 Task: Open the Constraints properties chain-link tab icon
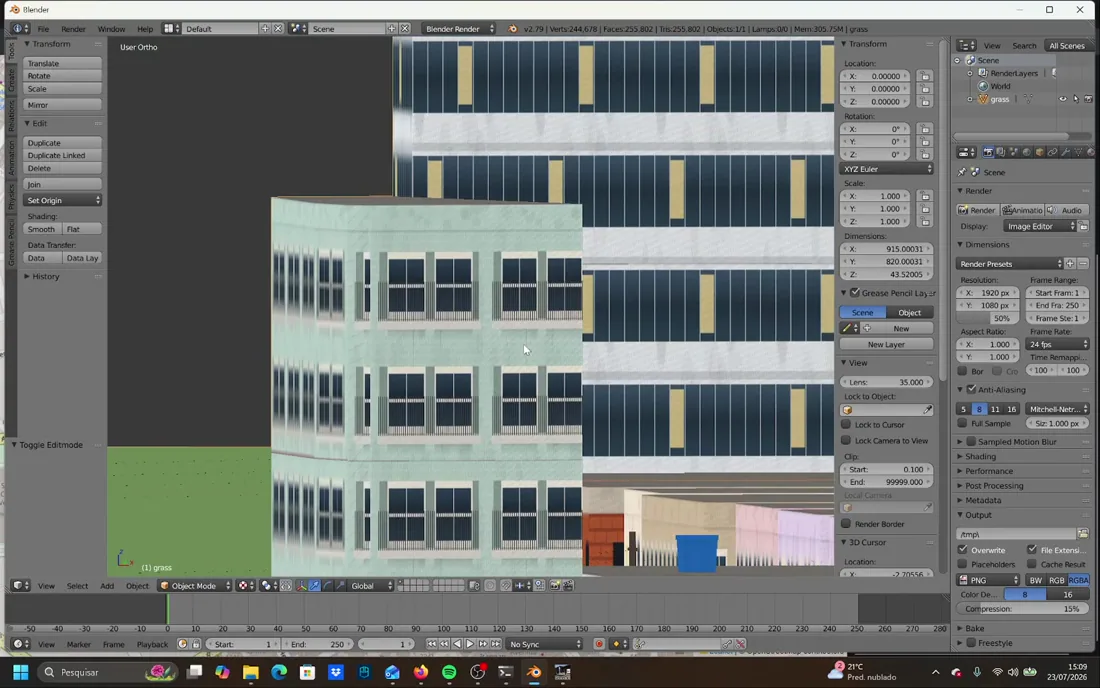coord(1052,152)
